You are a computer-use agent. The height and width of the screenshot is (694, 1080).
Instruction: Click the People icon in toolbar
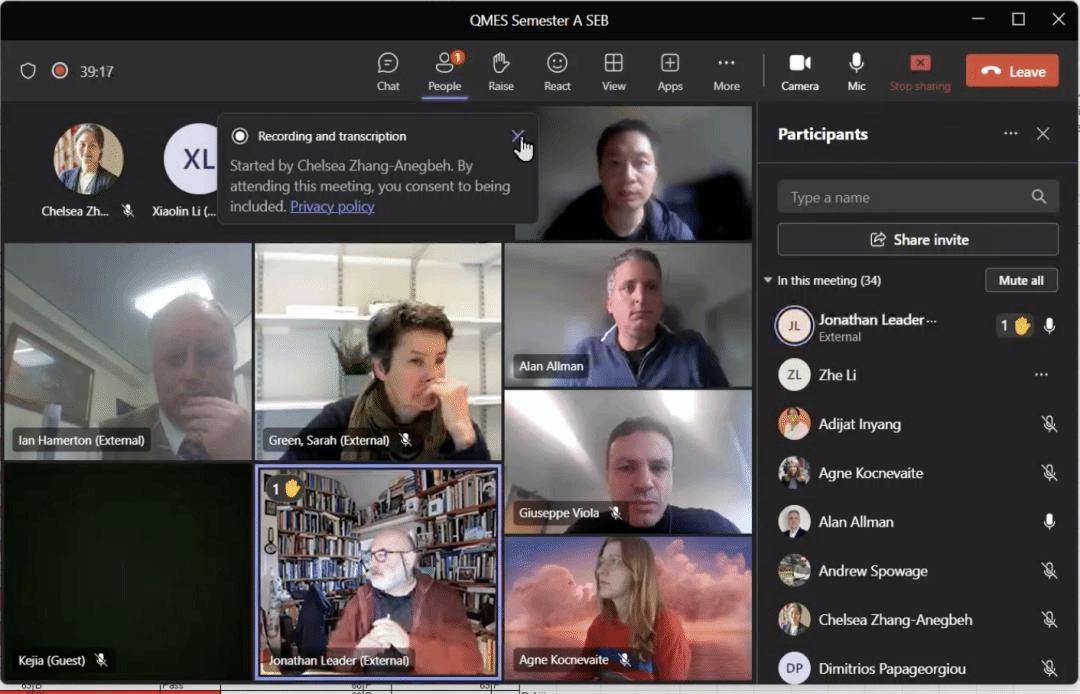pos(444,72)
